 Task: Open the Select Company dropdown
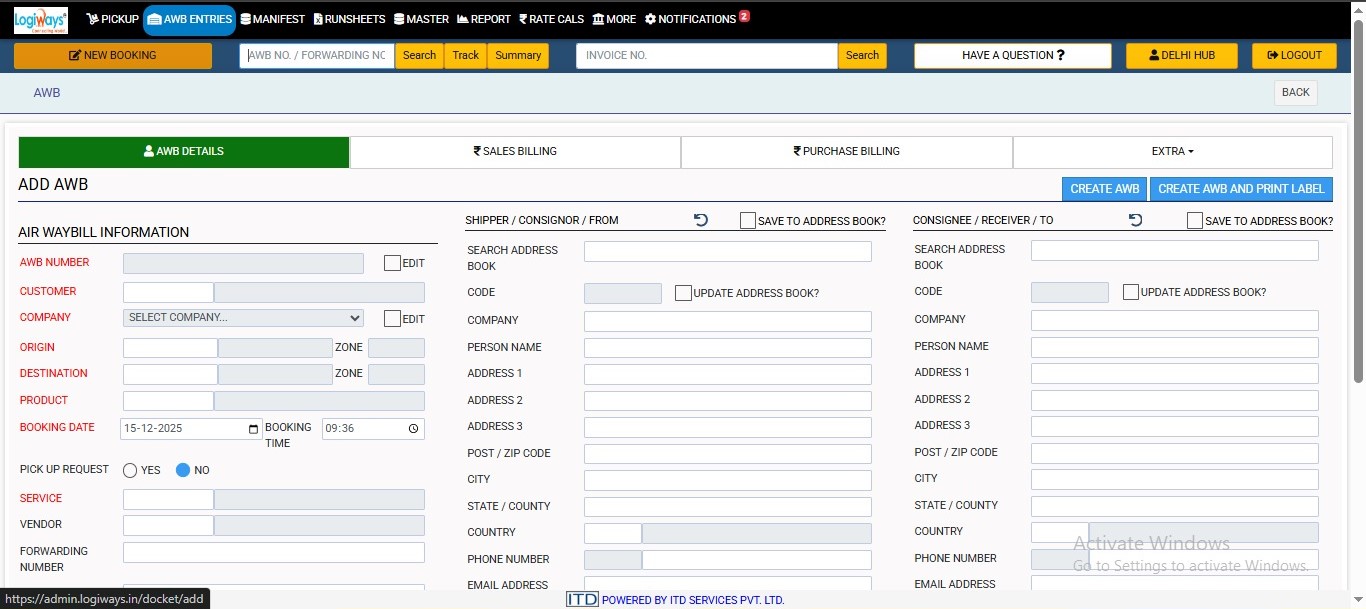pos(243,318)
